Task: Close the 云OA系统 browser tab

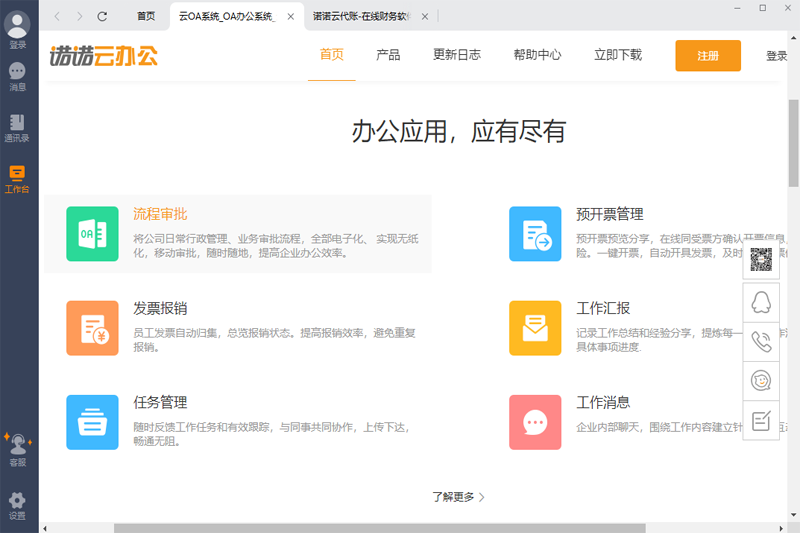Action: click(291, 16)
